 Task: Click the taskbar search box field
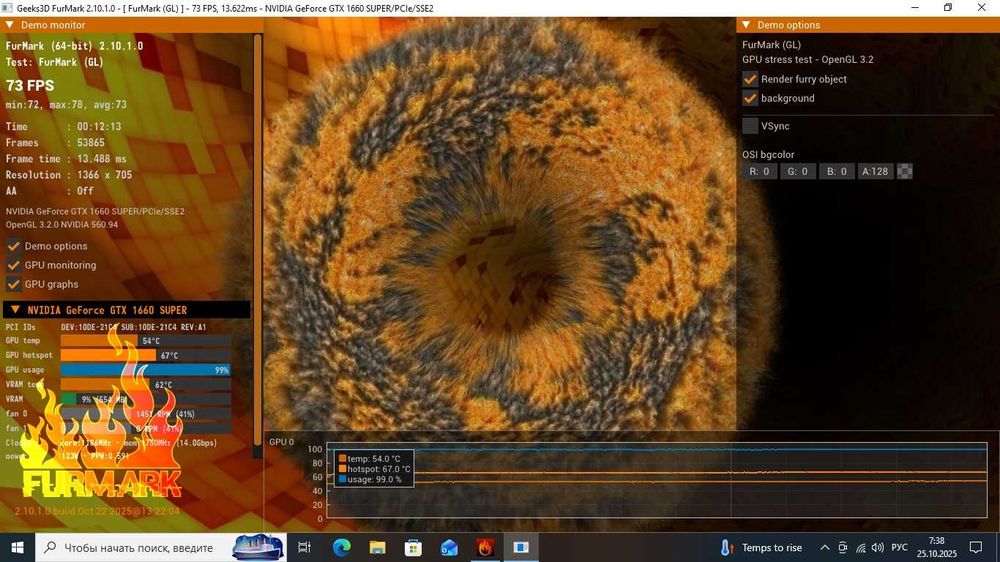click(x=161, y=547)
